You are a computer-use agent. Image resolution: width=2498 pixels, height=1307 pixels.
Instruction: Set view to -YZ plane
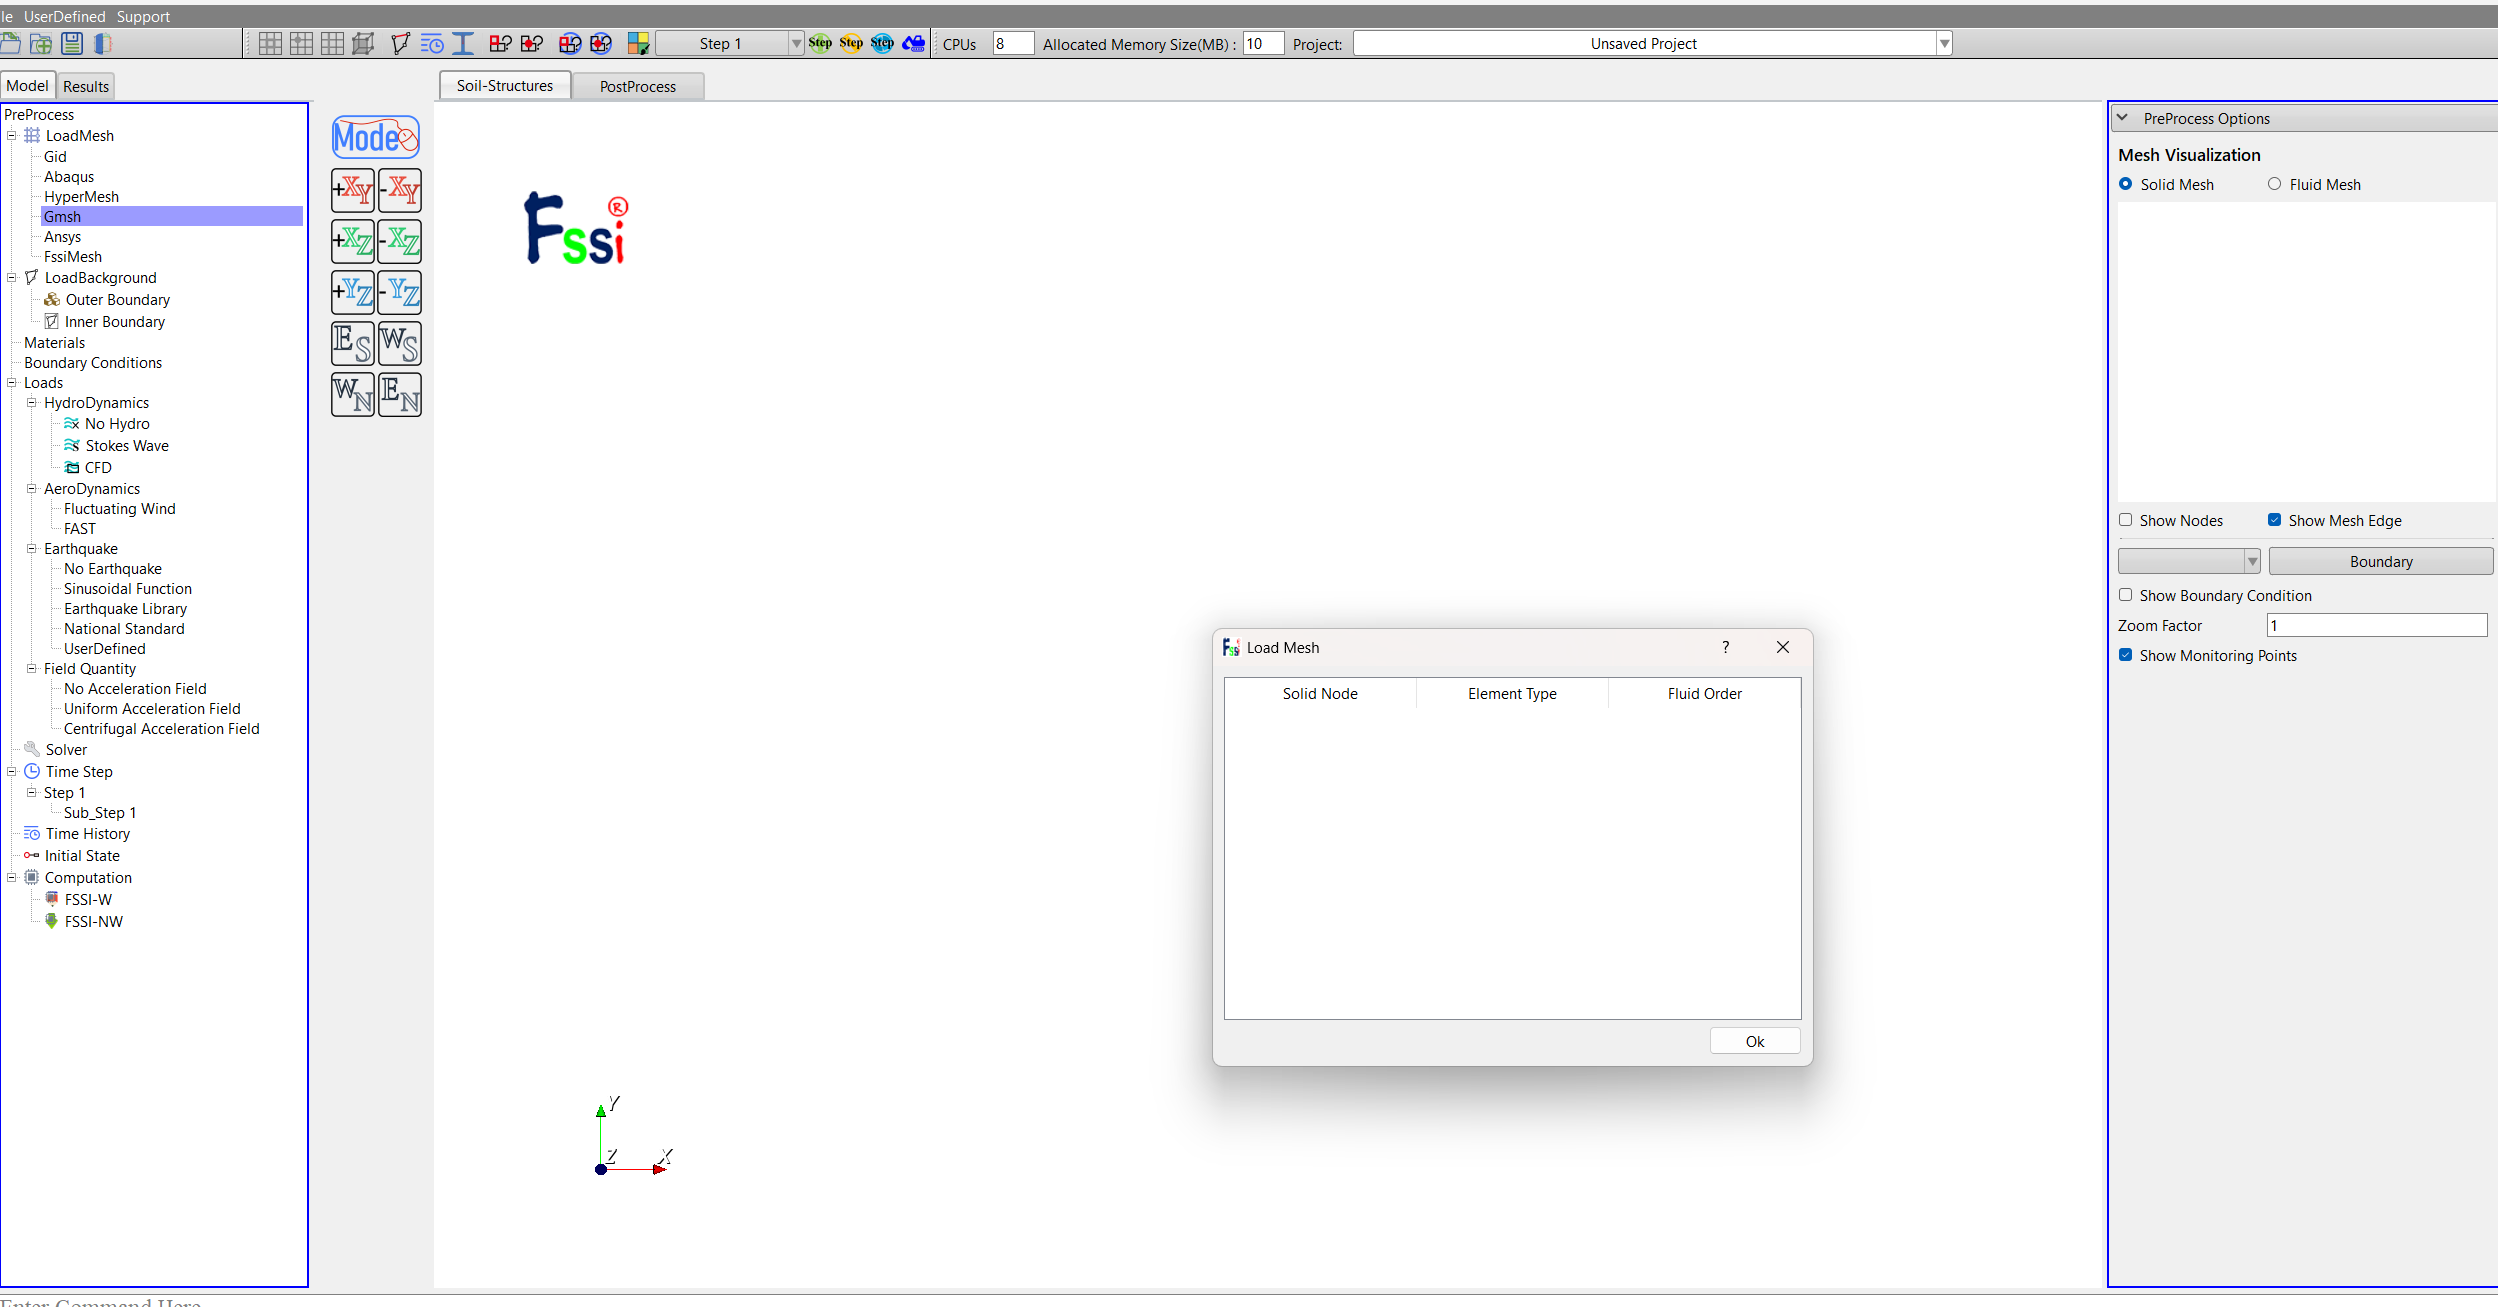pos(400,292)
